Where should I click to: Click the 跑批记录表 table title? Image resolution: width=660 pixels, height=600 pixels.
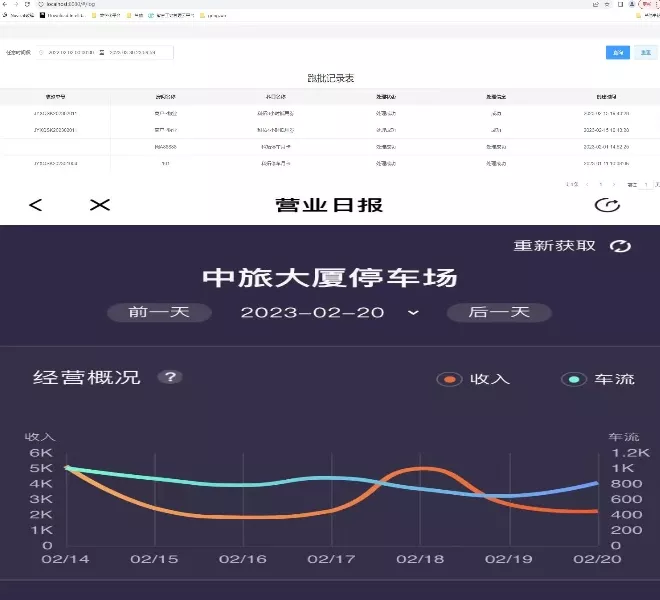coord(330,78)
